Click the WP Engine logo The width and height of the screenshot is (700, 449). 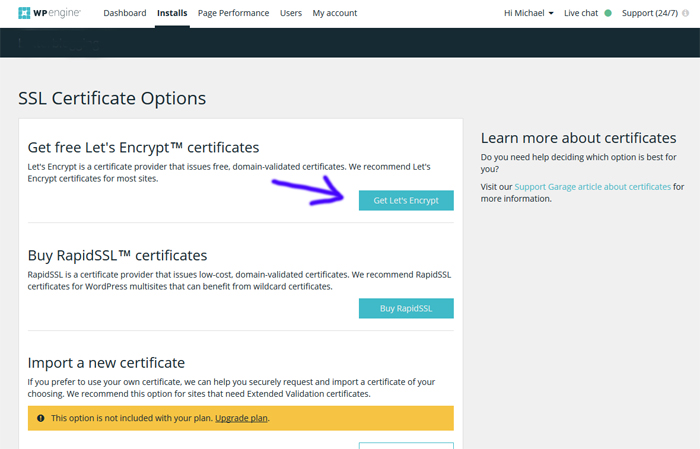pyautogui.click(x=49, y=13)
